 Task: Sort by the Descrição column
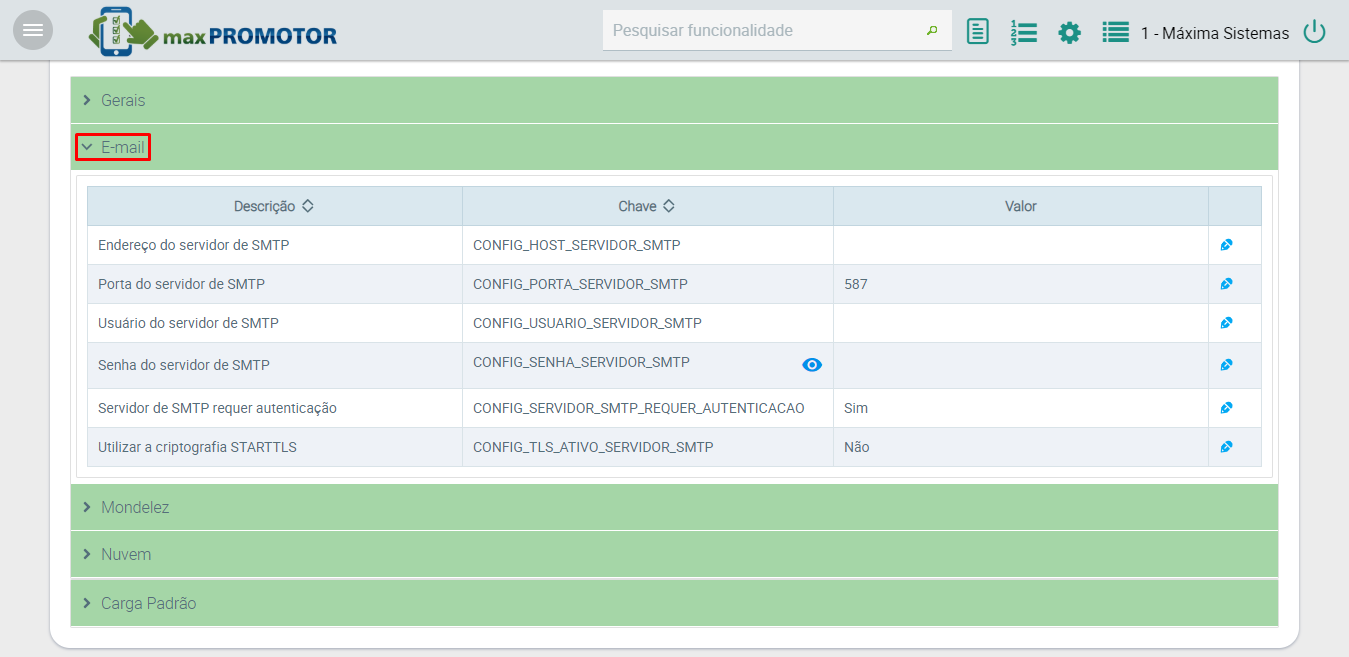click(274, 206)
